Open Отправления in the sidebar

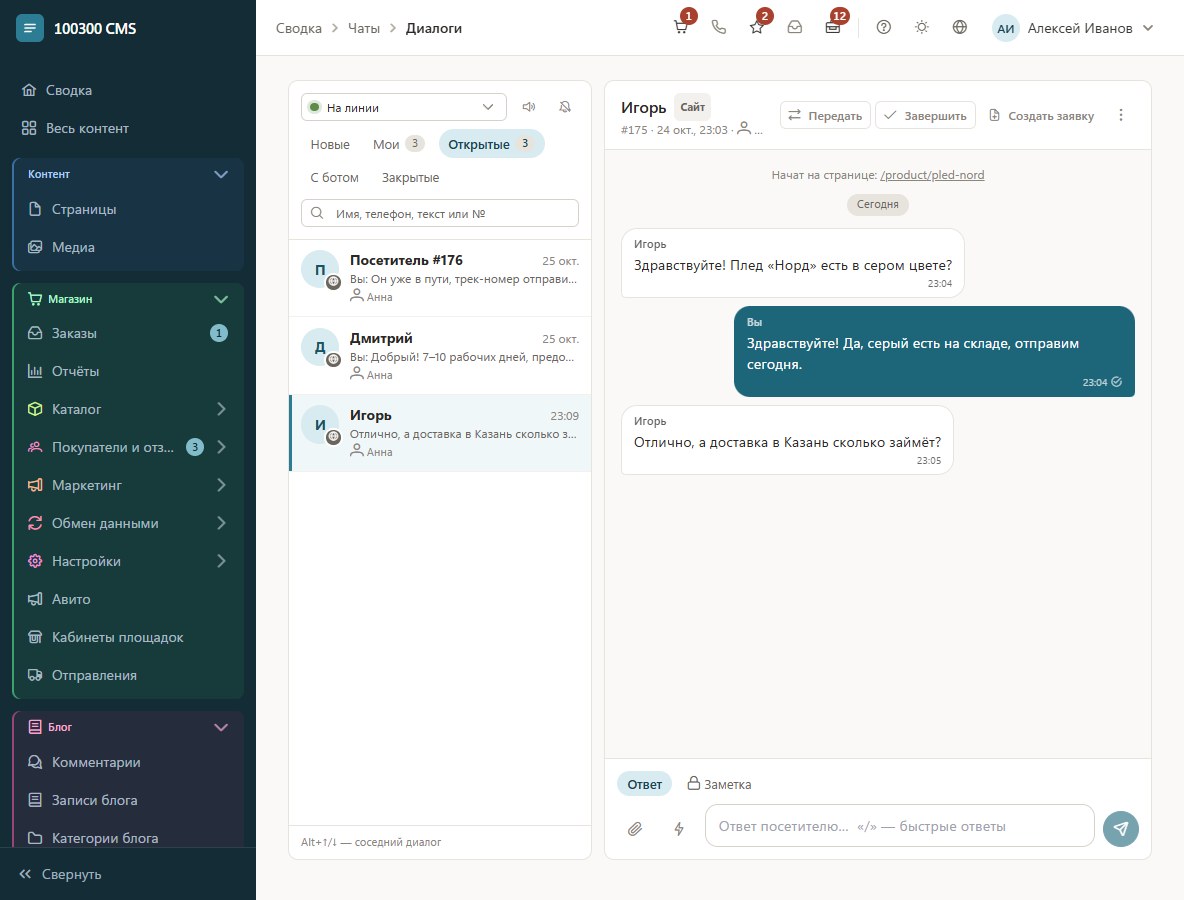(x=128, y=675)
